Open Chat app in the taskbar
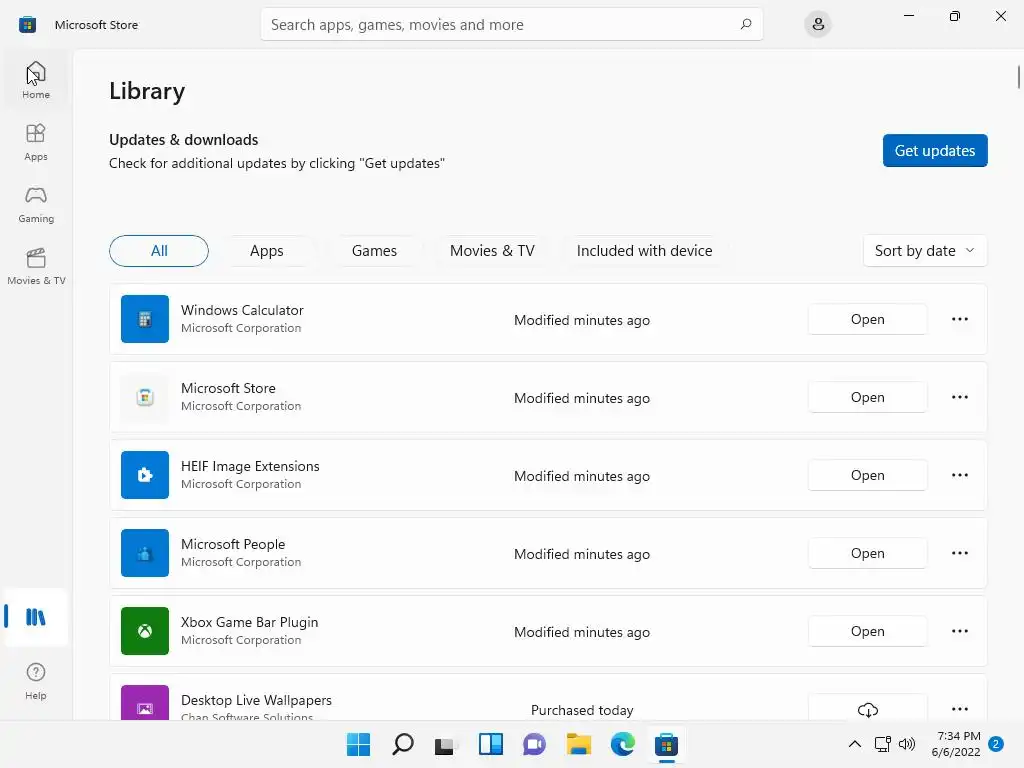The width and height of the screenshot is (1024, 768). coord(534,744)
